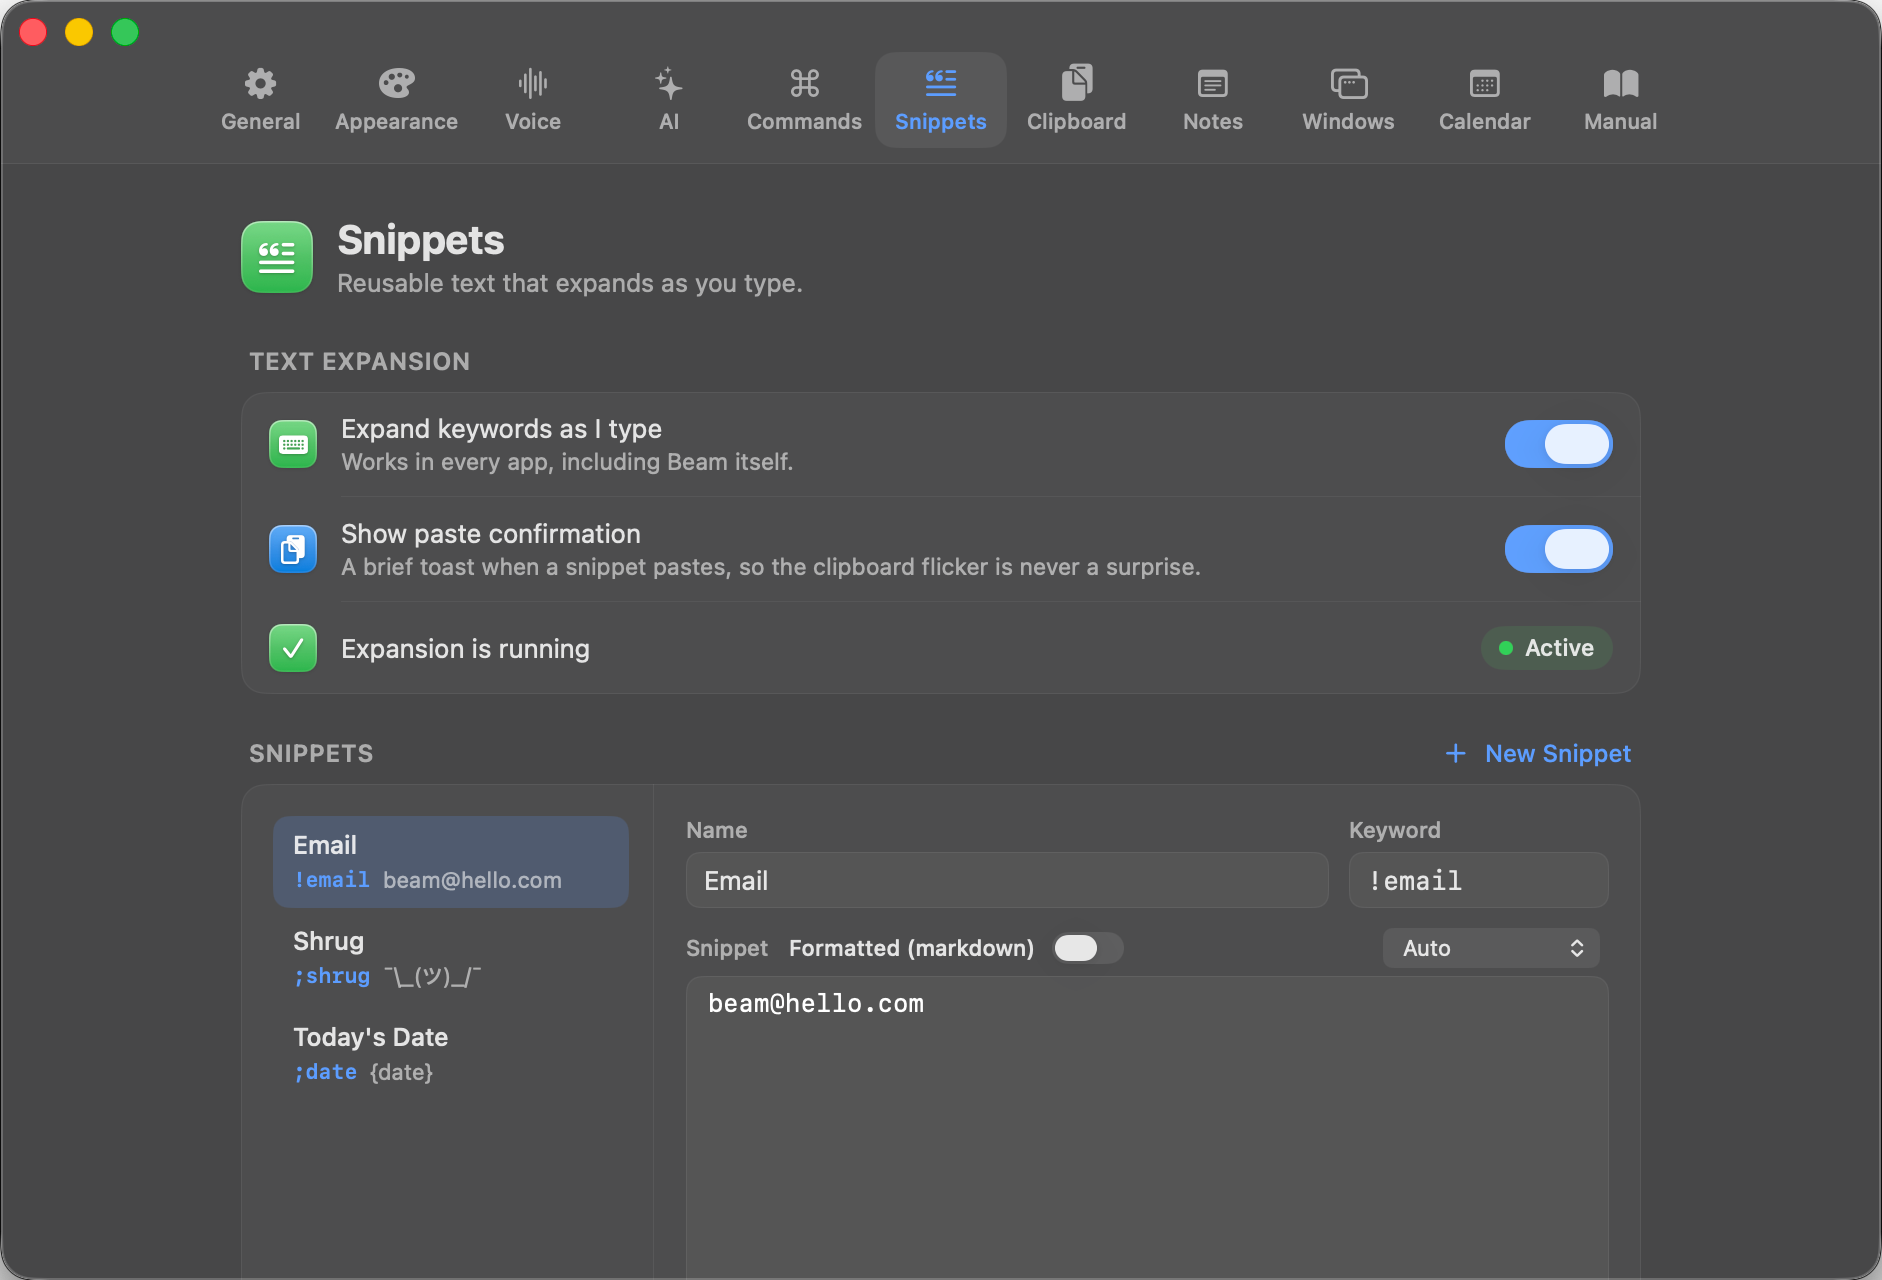Click the ;shrug keyword text

pyautogui.click(x=332, y=976)
